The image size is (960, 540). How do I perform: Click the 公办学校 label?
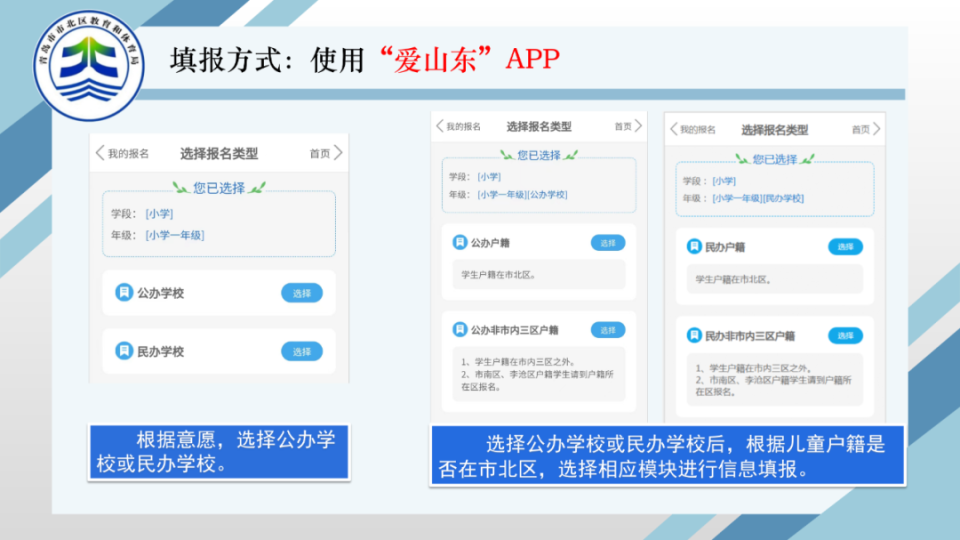[x=160, y=293]
